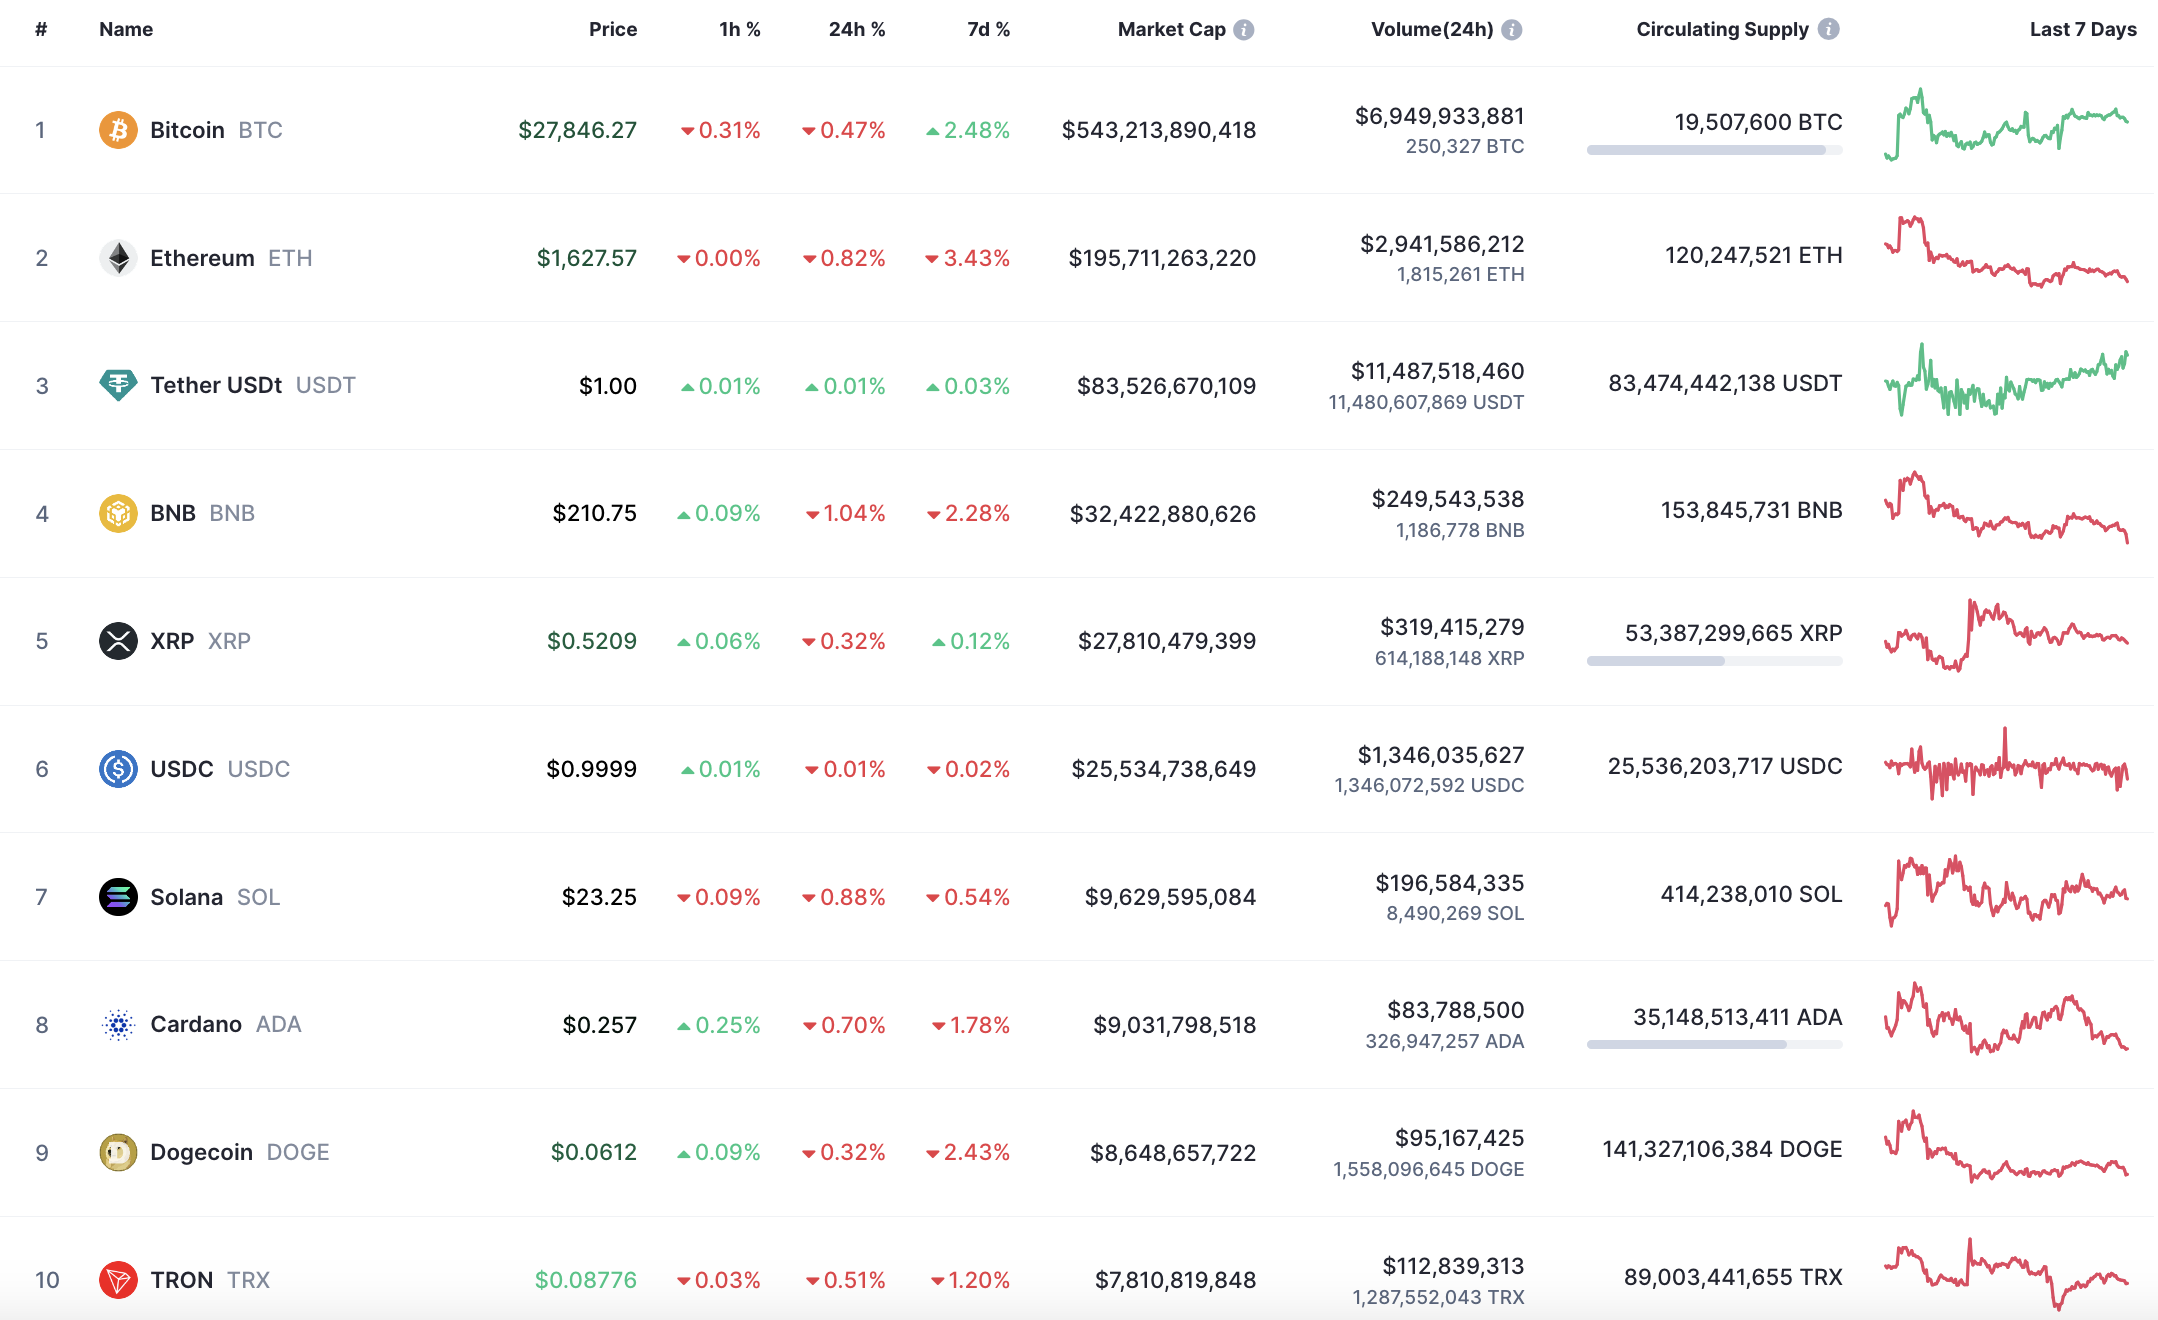The height and width of the screenshot is (1320, 2158).
Task: Open Ethereum's last 7 days sparkline chart
Action: click(2006, 252)
